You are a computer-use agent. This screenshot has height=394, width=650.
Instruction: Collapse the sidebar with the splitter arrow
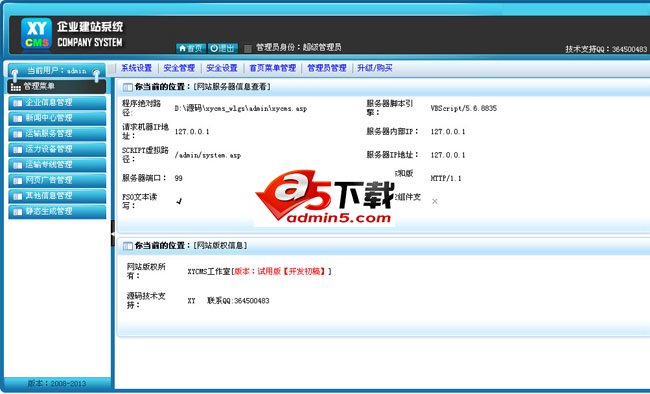(x=112, y=234)
